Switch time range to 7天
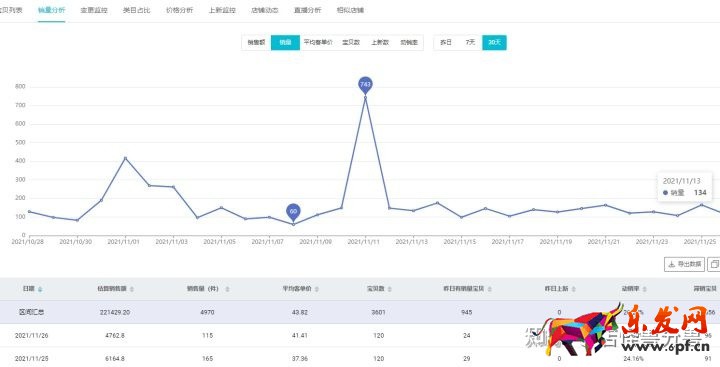Viewport: 720px width, 367px height. (470, 43)
